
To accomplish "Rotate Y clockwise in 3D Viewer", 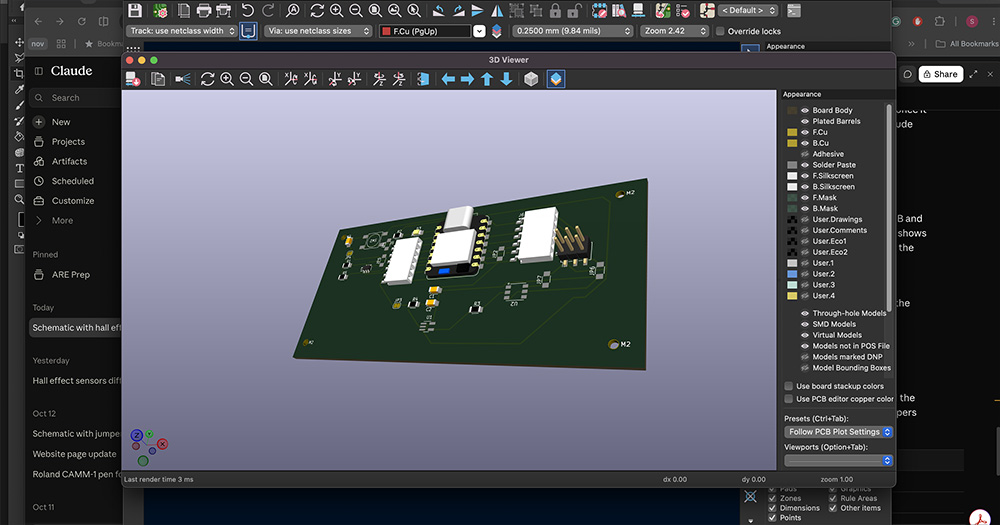I will [x=335, y=79].
